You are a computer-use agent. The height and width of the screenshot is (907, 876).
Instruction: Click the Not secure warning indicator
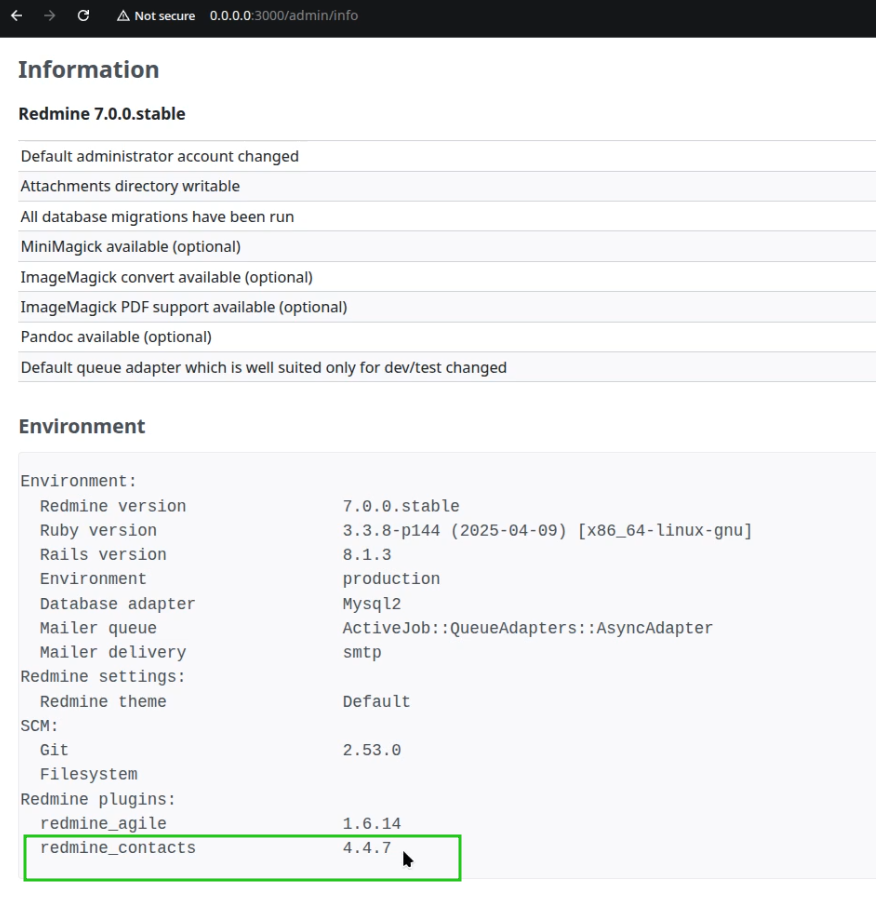[x=156, y=16]
